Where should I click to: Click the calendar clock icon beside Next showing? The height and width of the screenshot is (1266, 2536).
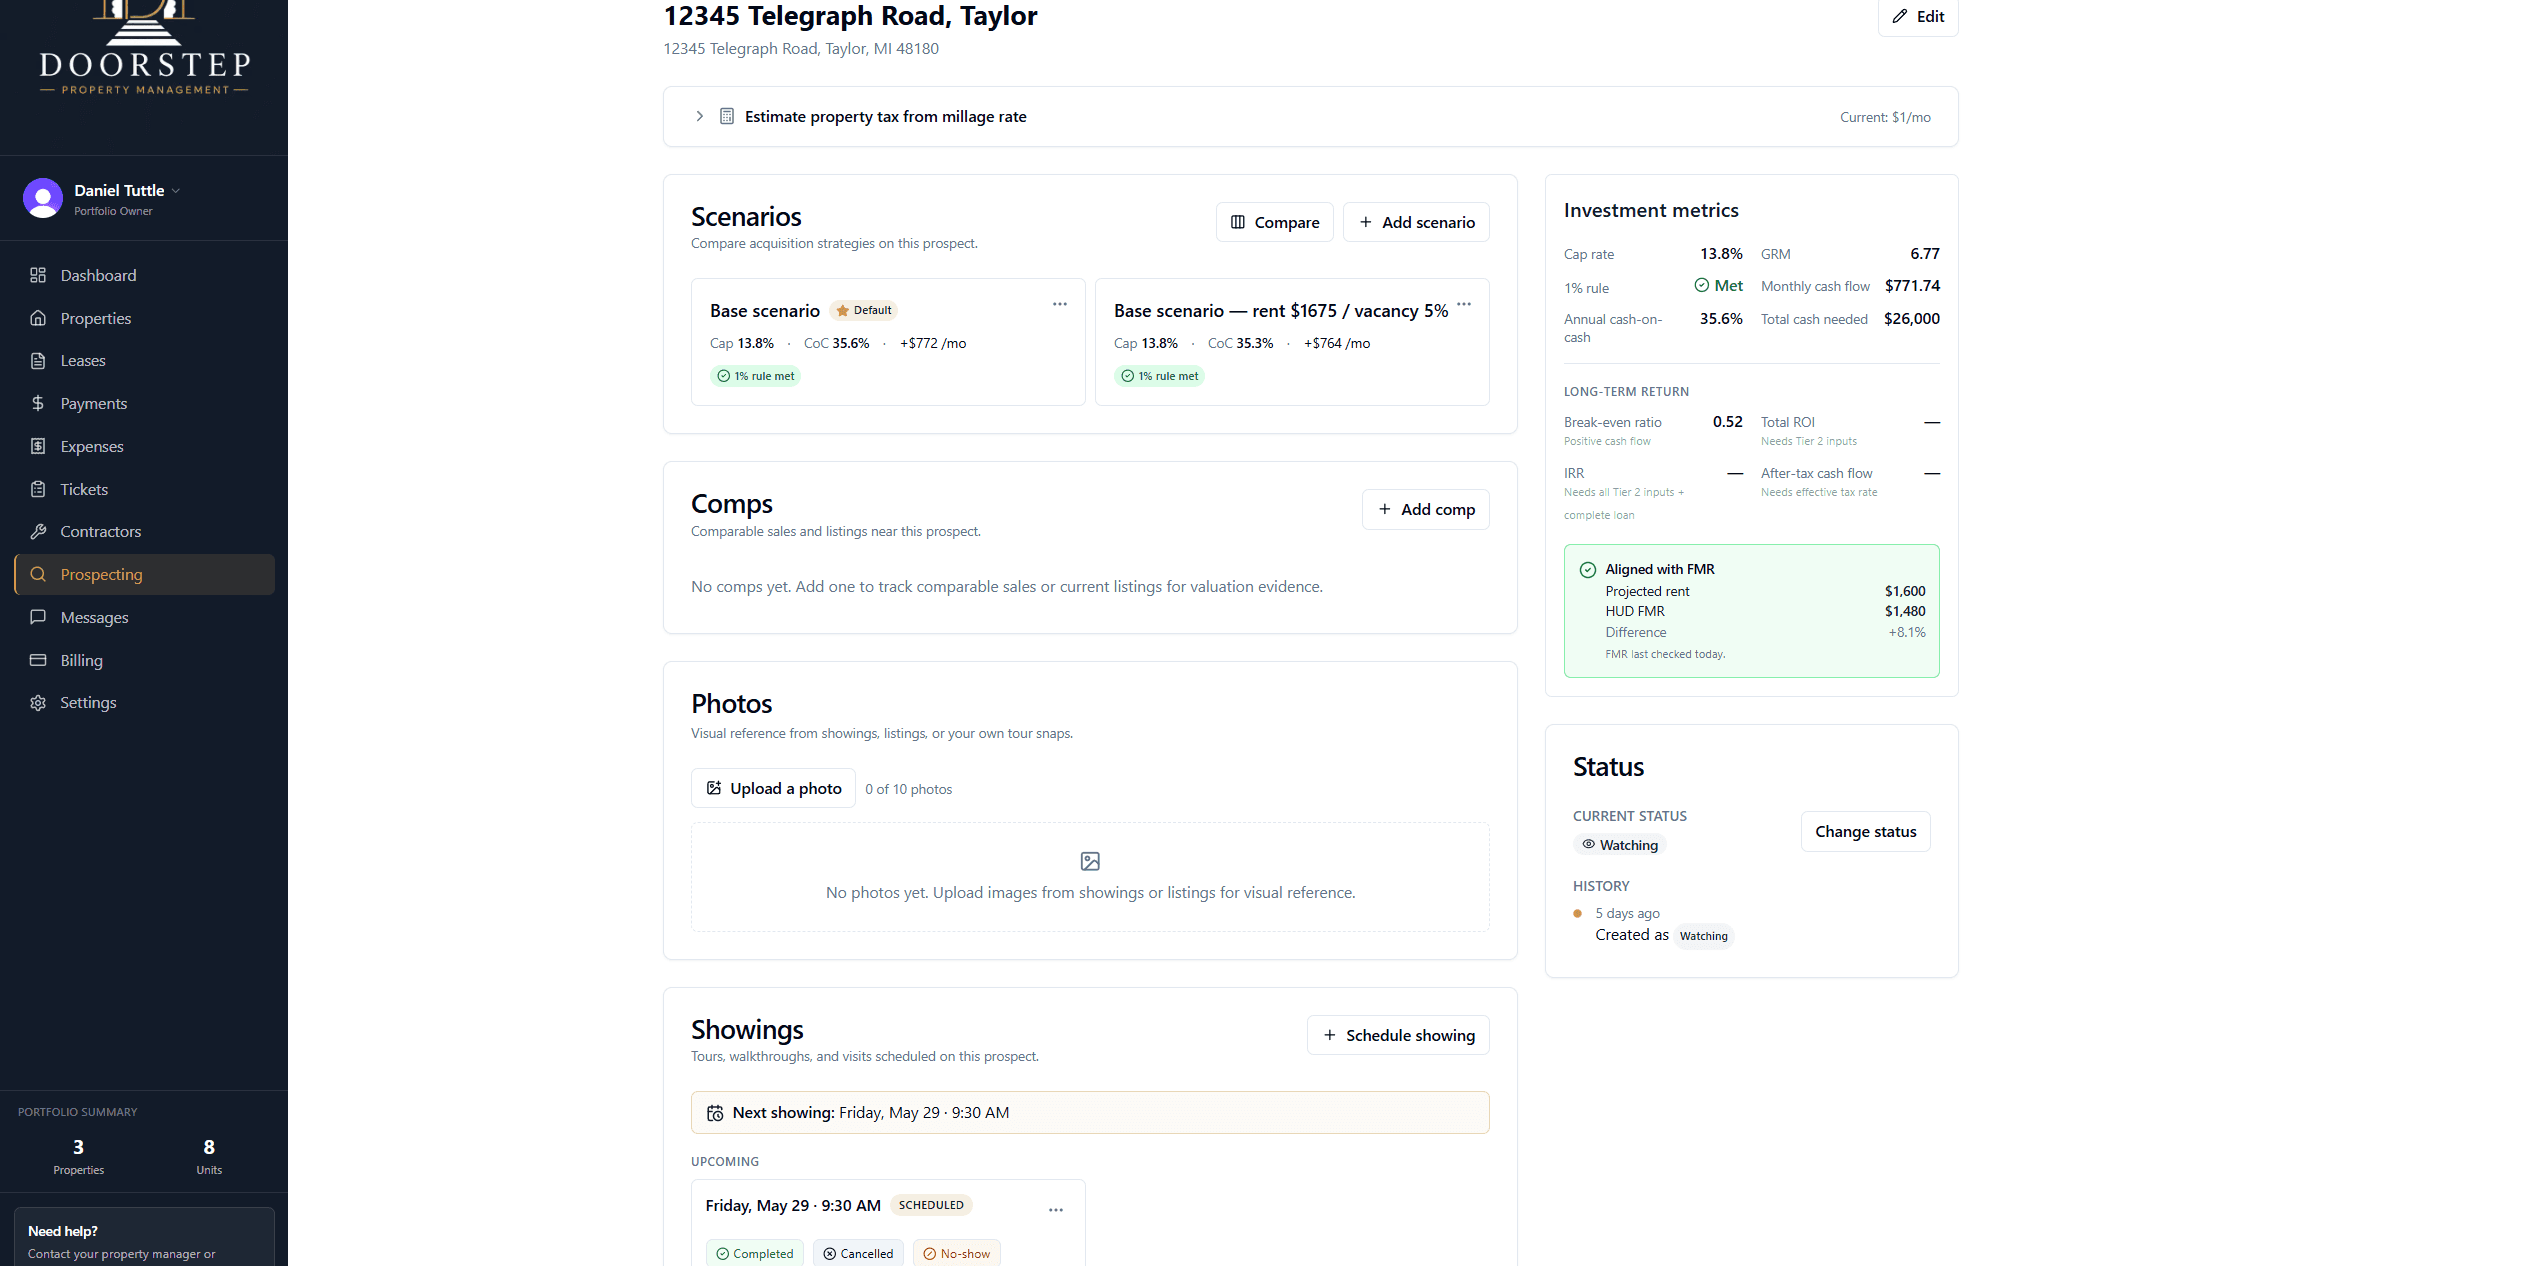[x=715, y=1113]
